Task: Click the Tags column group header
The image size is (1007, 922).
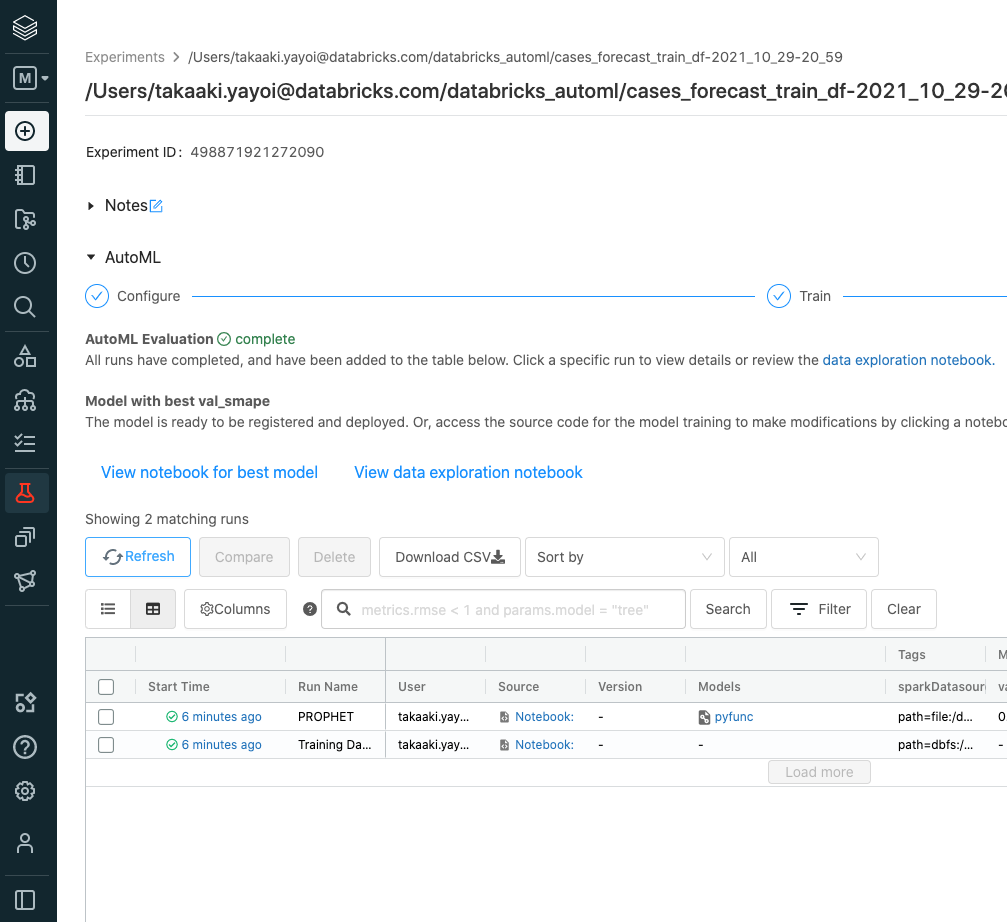Action: coord(911,654)
